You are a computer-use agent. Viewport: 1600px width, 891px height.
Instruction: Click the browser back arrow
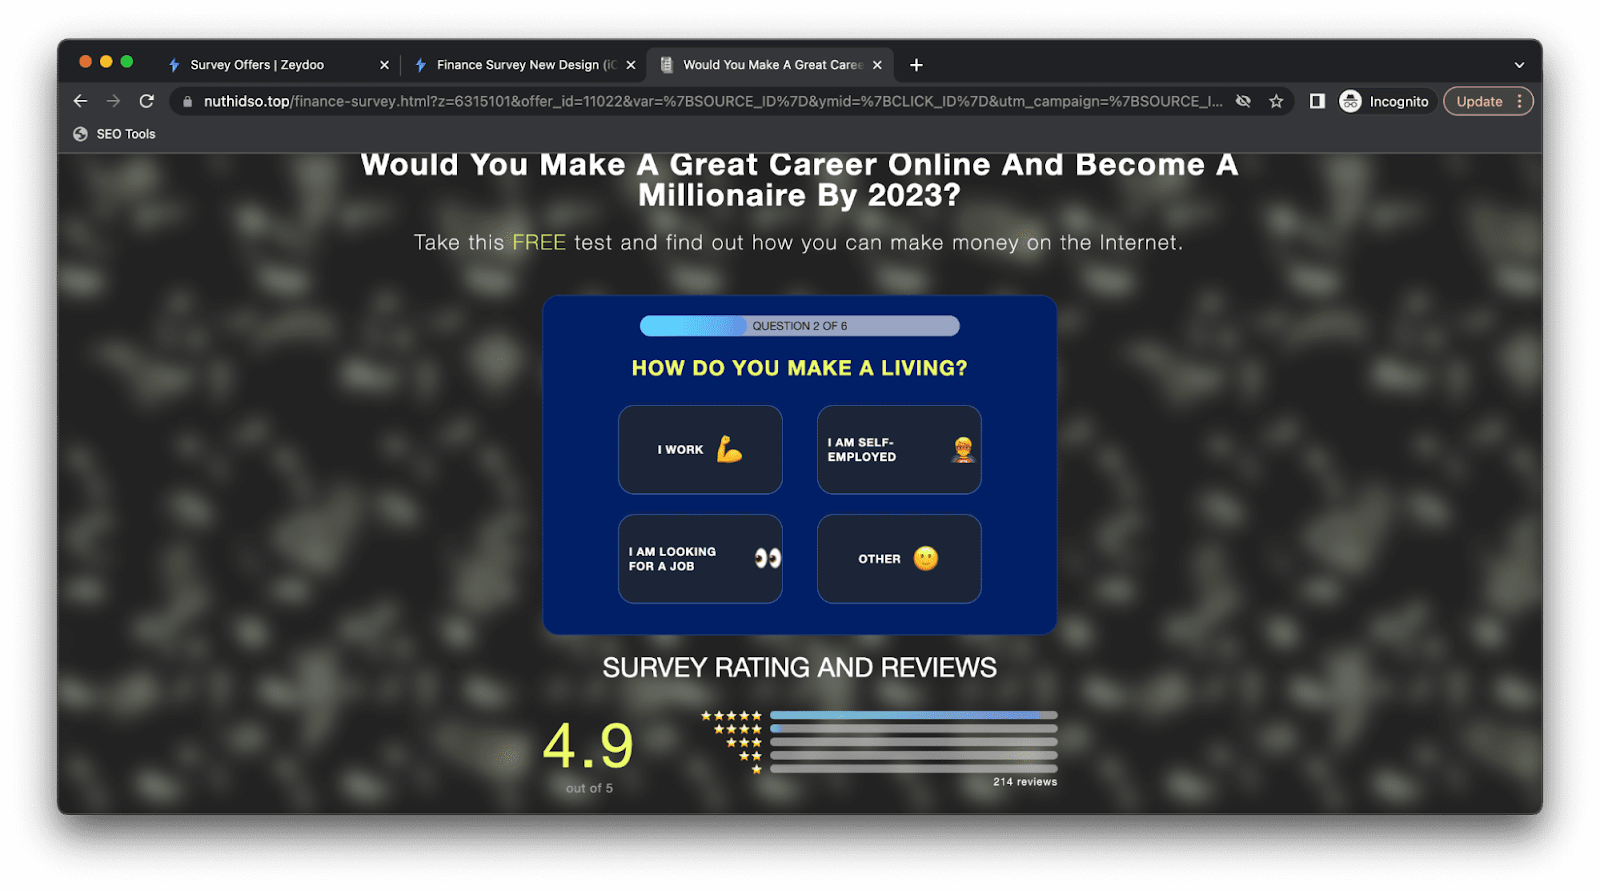coord(81,101)
